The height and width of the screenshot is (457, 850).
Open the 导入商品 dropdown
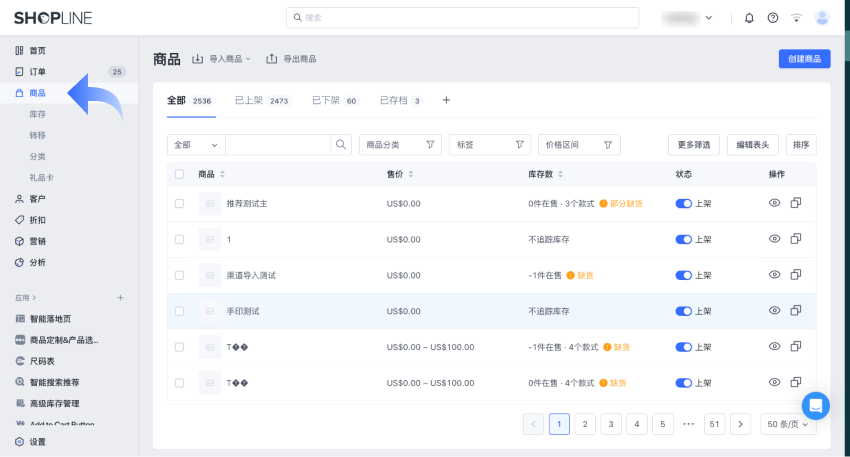[221, 59]
